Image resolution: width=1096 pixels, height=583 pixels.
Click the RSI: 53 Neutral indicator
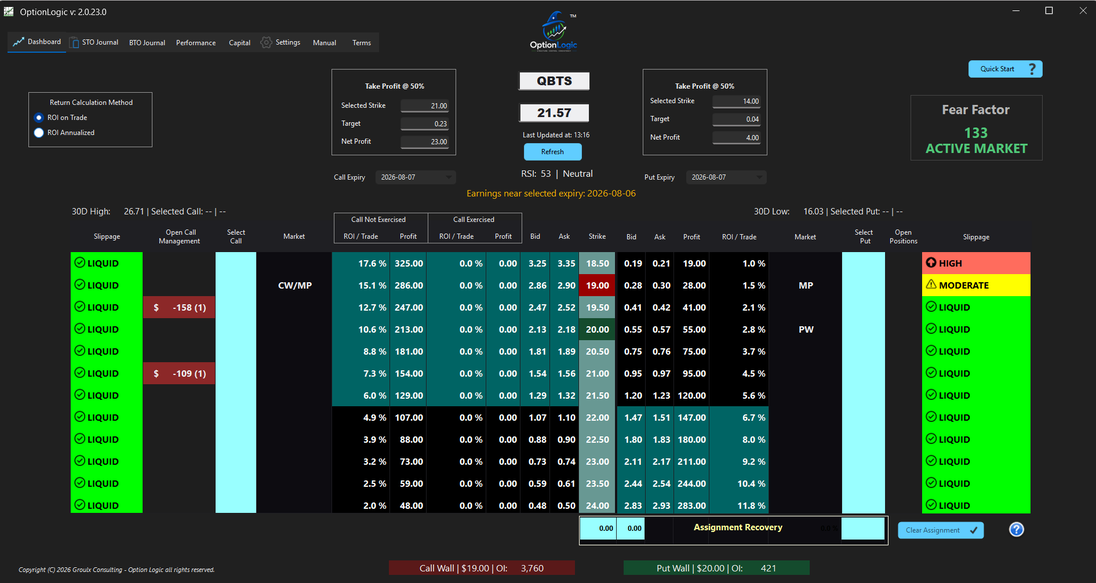556,173
